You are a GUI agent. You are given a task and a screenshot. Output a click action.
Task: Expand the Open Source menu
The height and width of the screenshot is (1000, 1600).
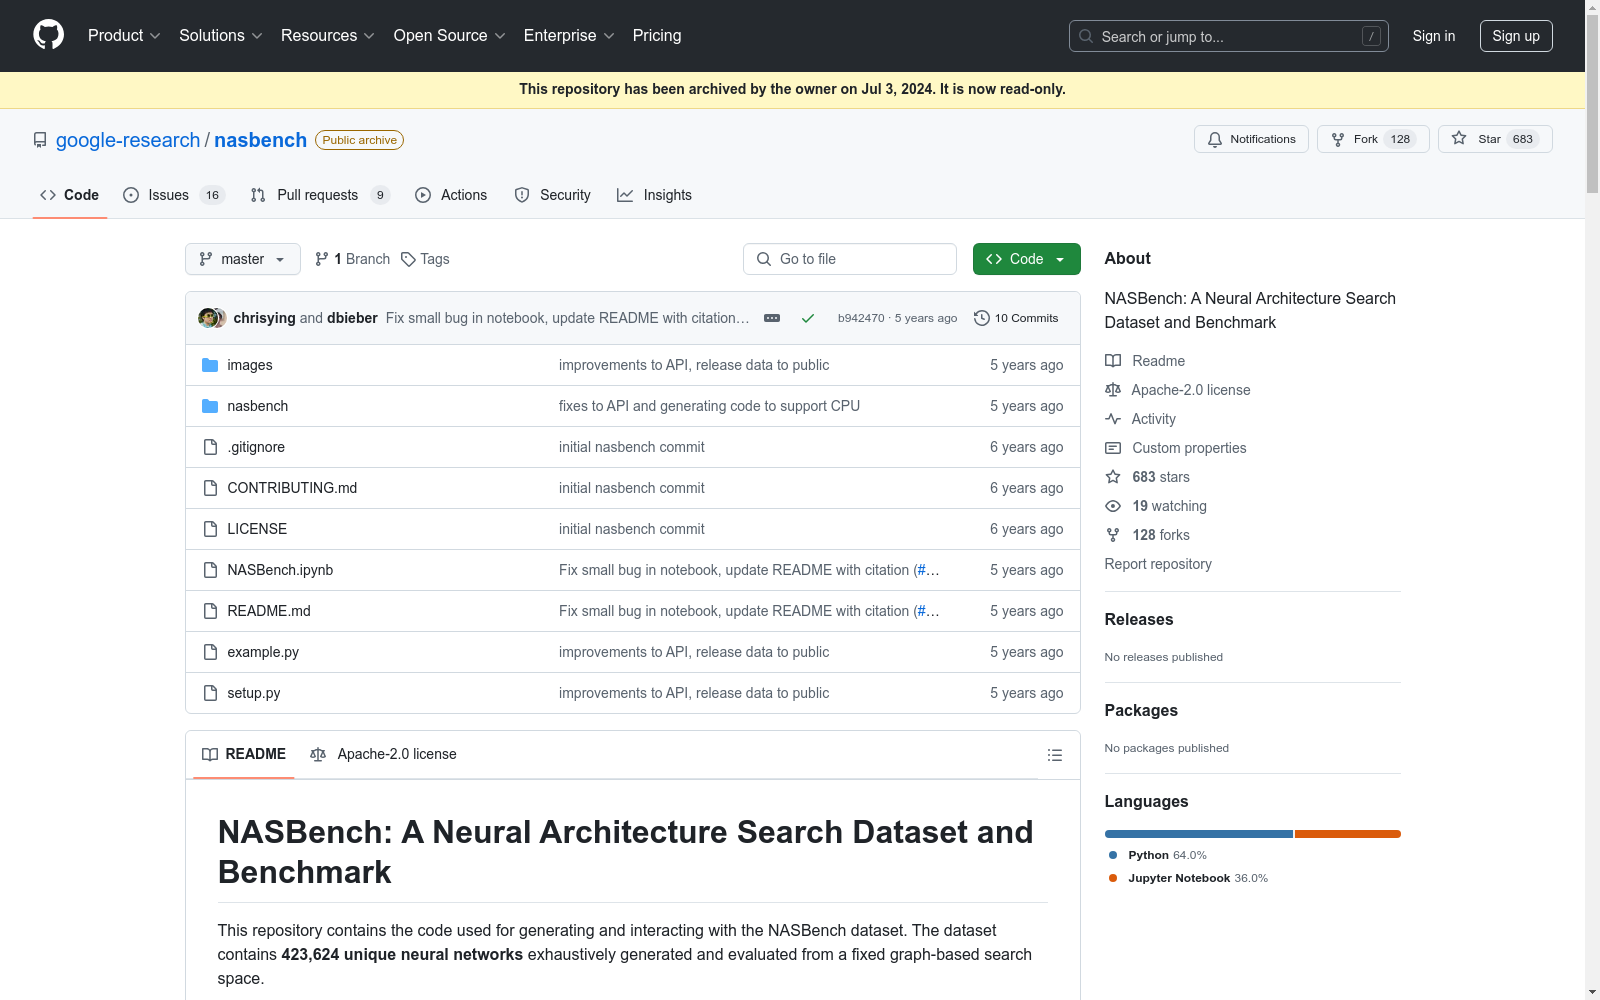[x=450, y=35]
